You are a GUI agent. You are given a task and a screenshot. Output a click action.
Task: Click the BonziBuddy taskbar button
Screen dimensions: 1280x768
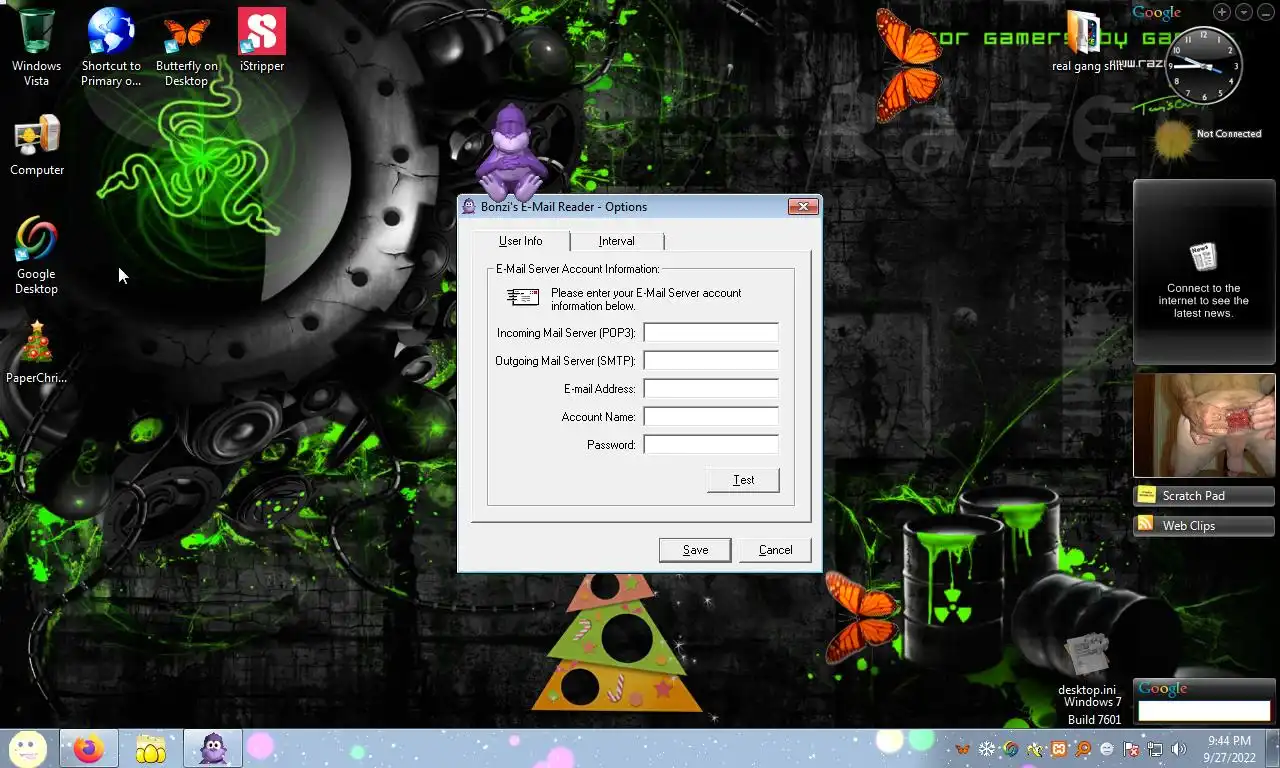pos(213,748)
